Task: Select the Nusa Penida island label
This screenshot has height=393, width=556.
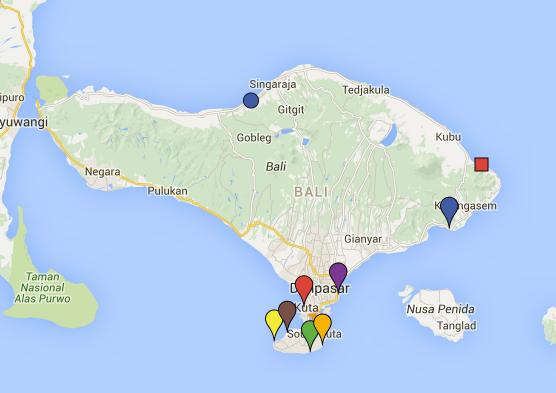Action: tap(440, 309)
